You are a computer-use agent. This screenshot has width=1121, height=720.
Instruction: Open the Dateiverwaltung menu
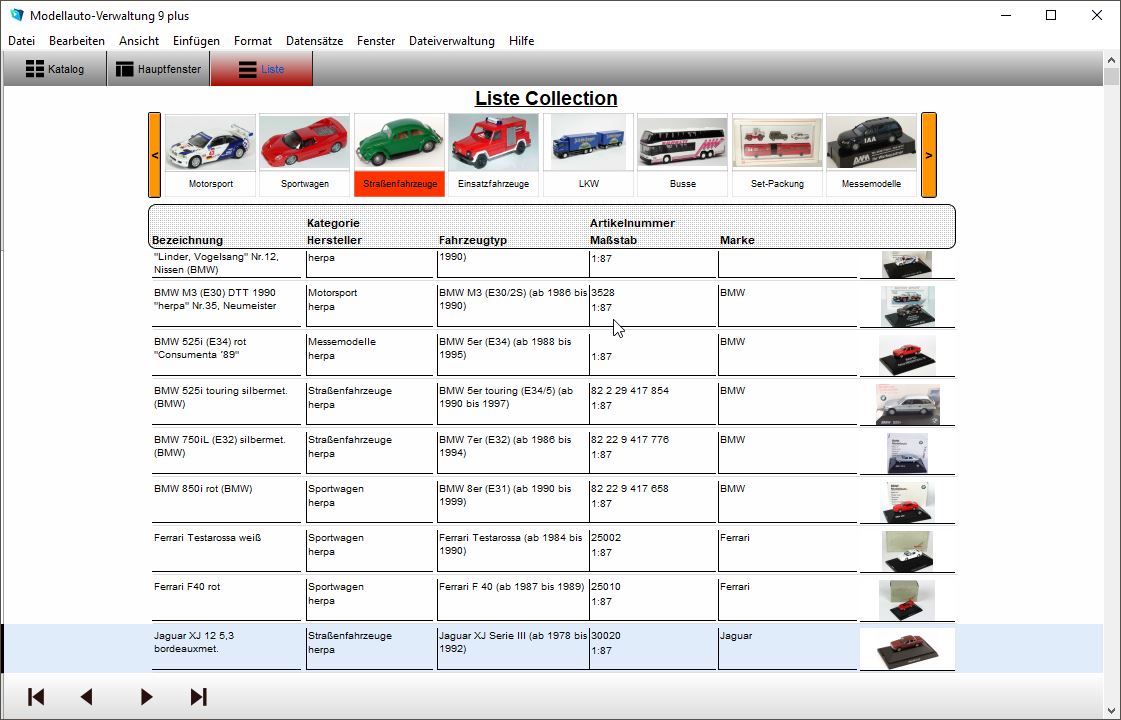(451, 41)
